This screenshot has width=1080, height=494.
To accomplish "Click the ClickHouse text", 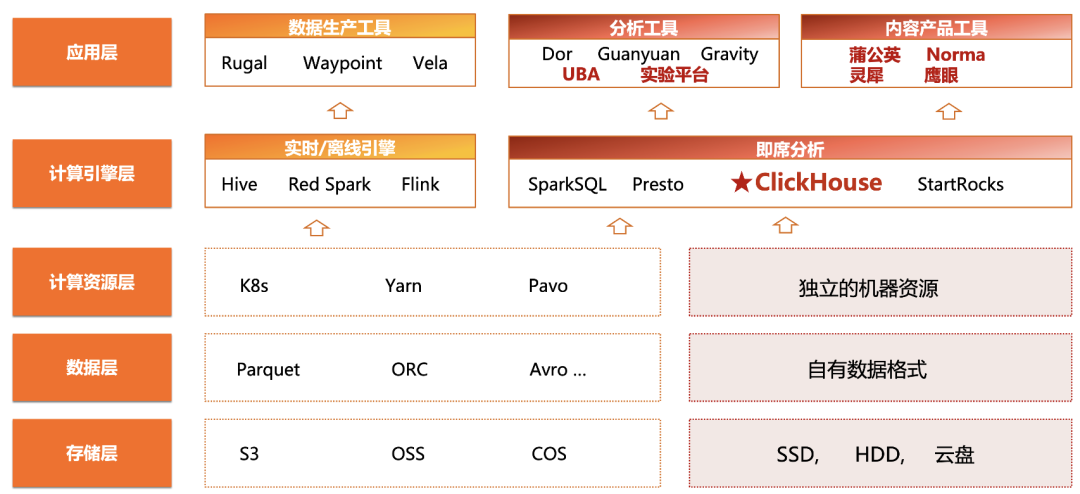I will (x=818, y=183).
